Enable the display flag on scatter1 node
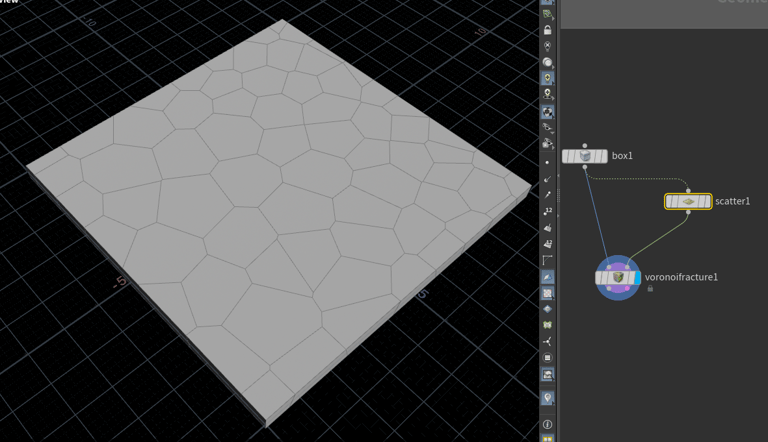 (708, 201)
